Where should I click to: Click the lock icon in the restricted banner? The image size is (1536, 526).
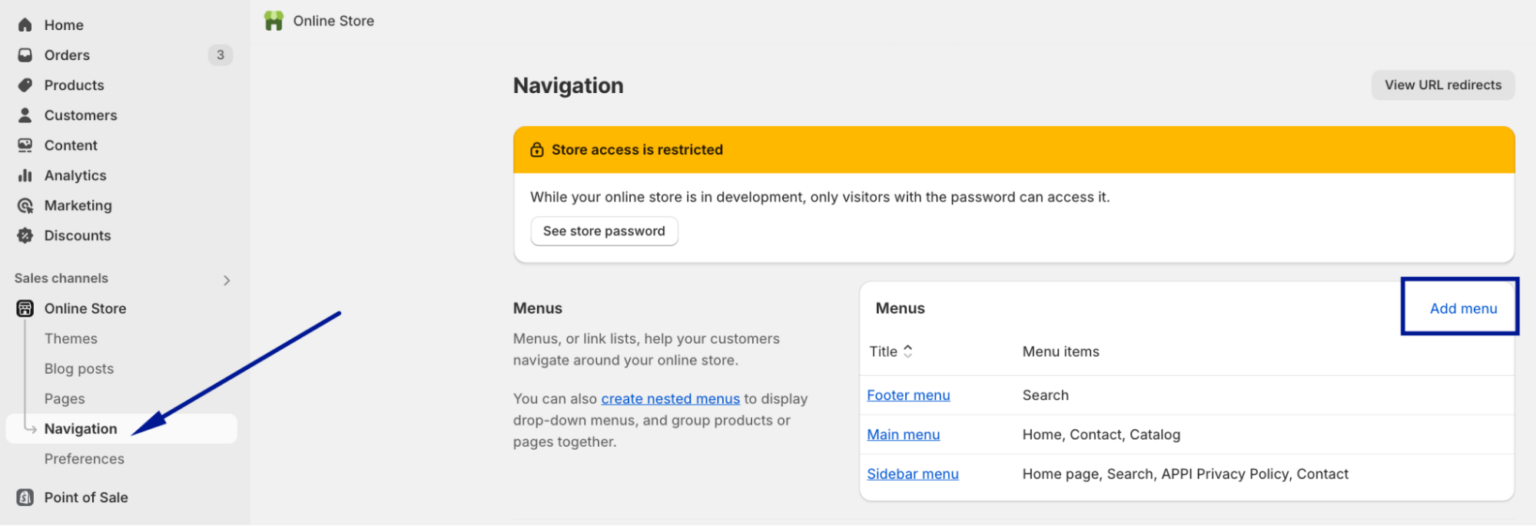pos(536,149)
